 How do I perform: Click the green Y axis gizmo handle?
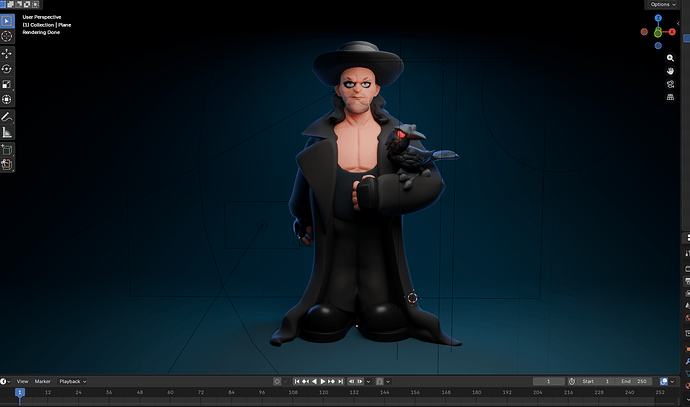tap(658, 33)
